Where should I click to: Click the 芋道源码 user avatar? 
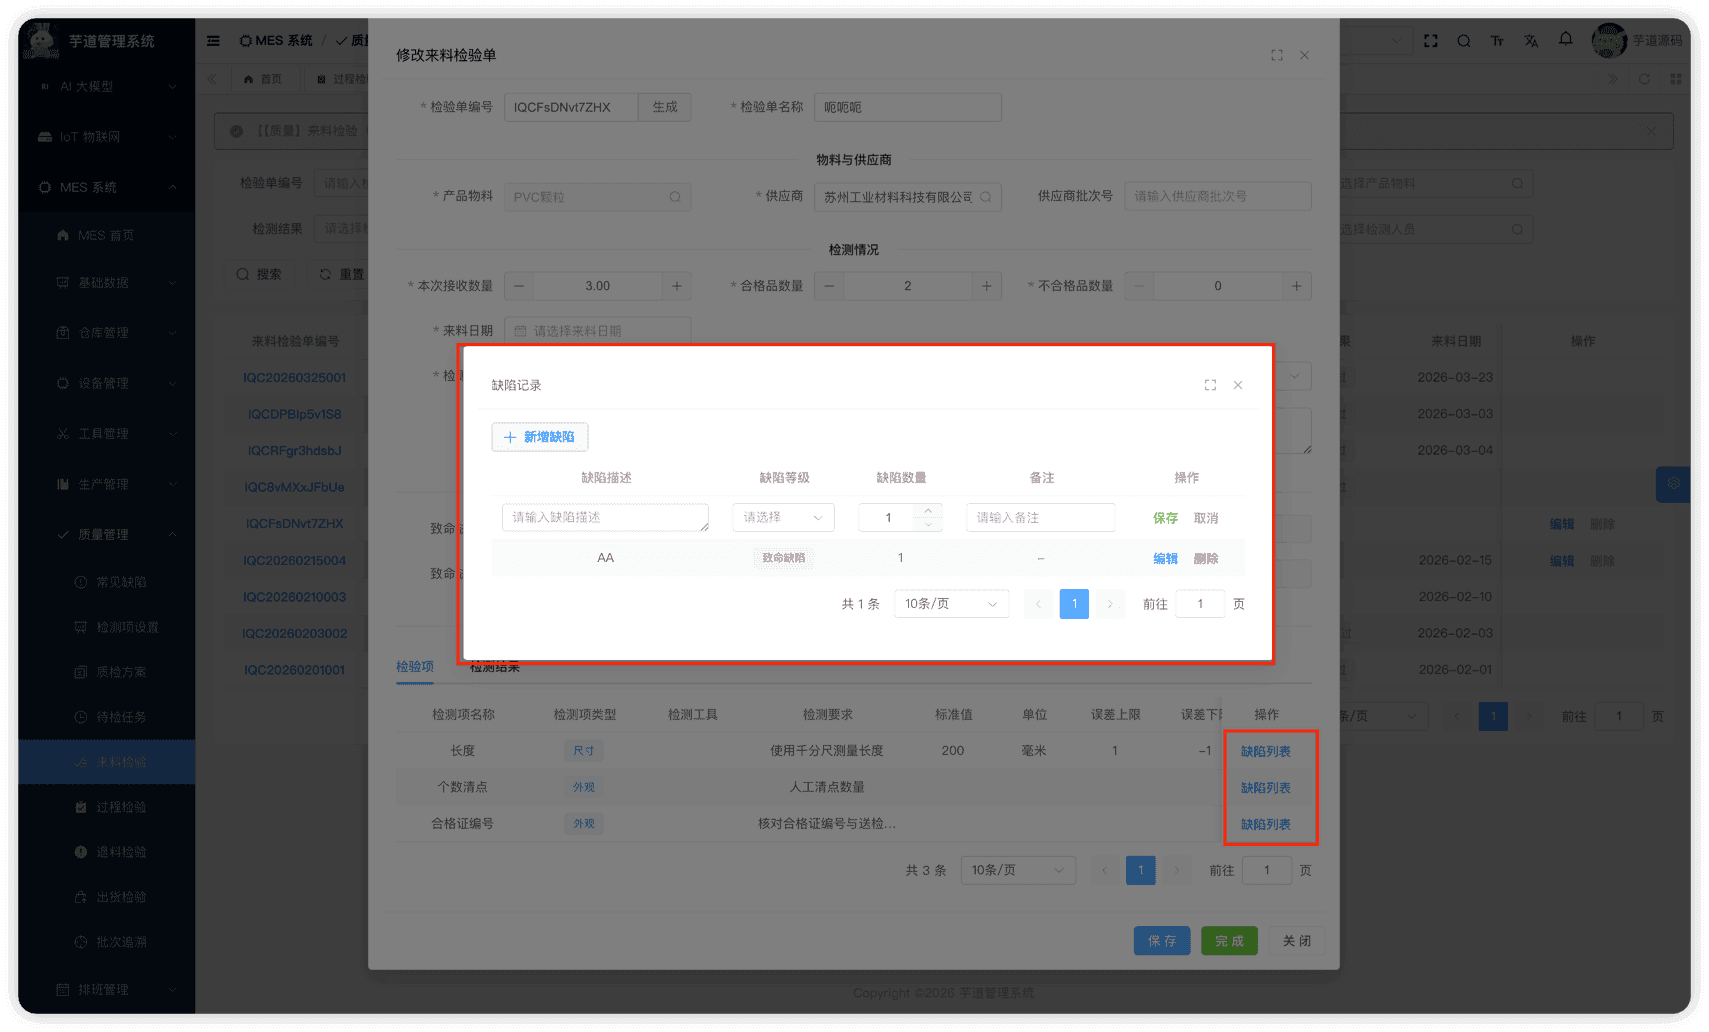pyautogui.click(x=1610, y=40)
